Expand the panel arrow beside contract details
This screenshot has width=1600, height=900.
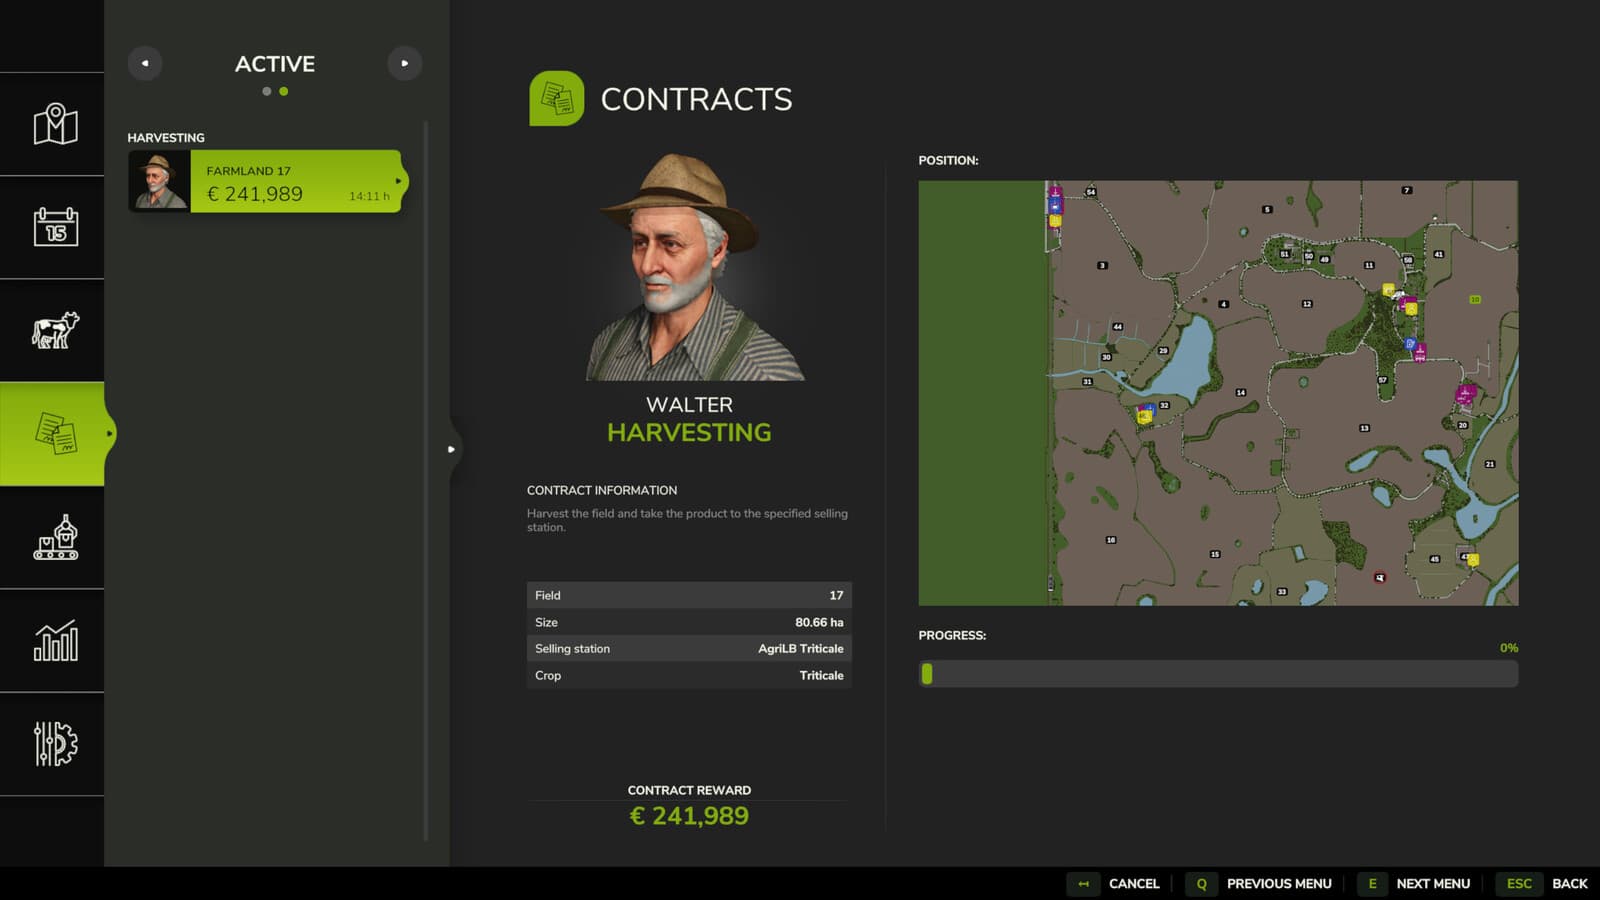pyautogui.click(x=452, y=449)
